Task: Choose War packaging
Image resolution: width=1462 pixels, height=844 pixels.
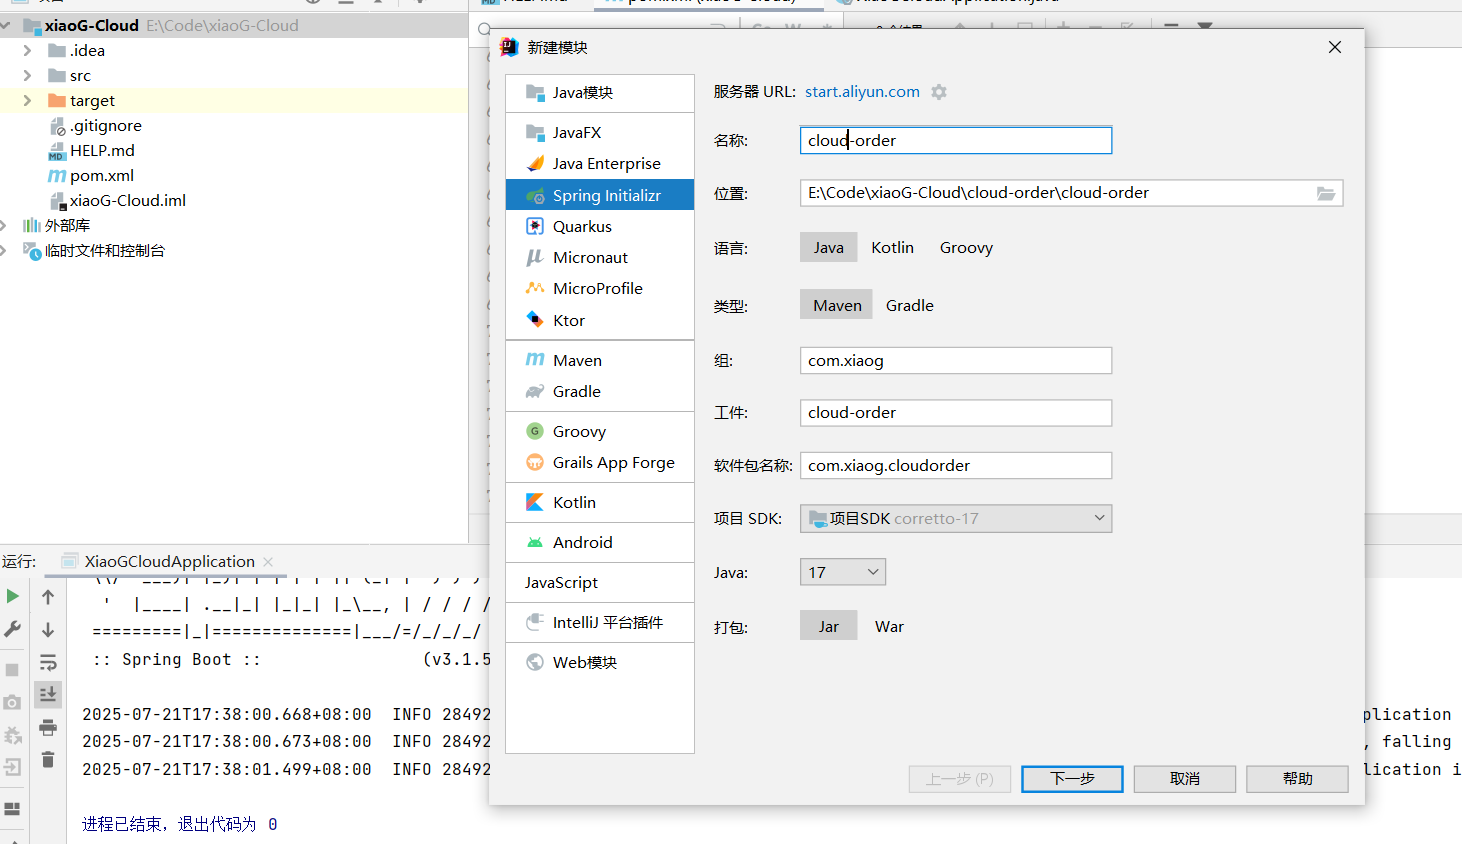Action: 889,626
